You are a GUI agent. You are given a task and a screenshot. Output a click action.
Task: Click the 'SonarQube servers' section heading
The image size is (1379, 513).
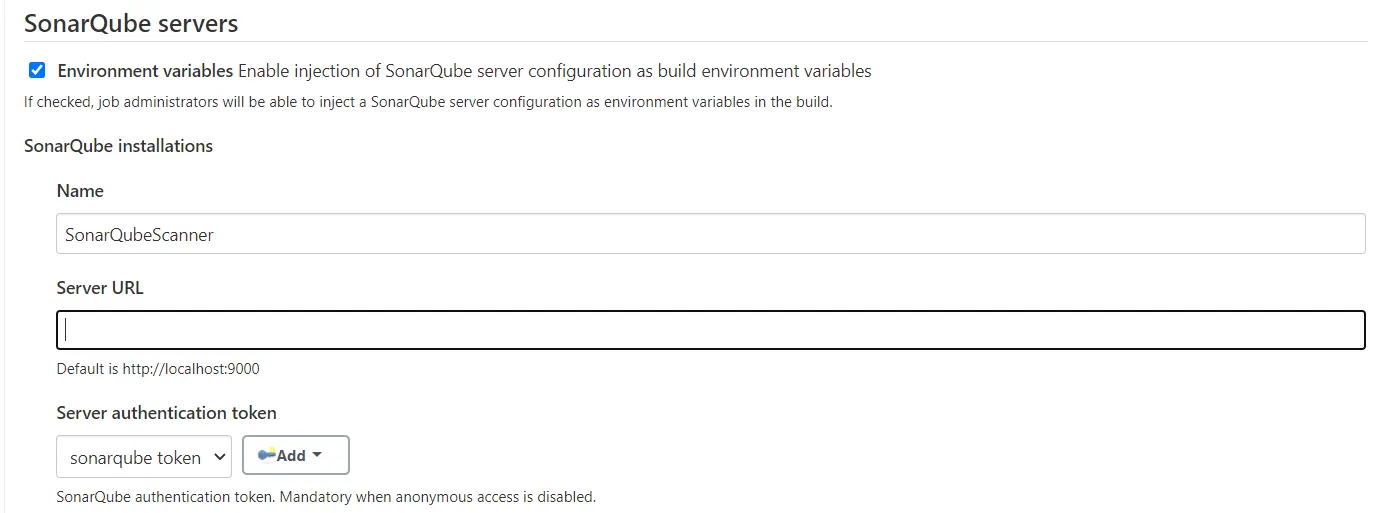click(131, 23)
